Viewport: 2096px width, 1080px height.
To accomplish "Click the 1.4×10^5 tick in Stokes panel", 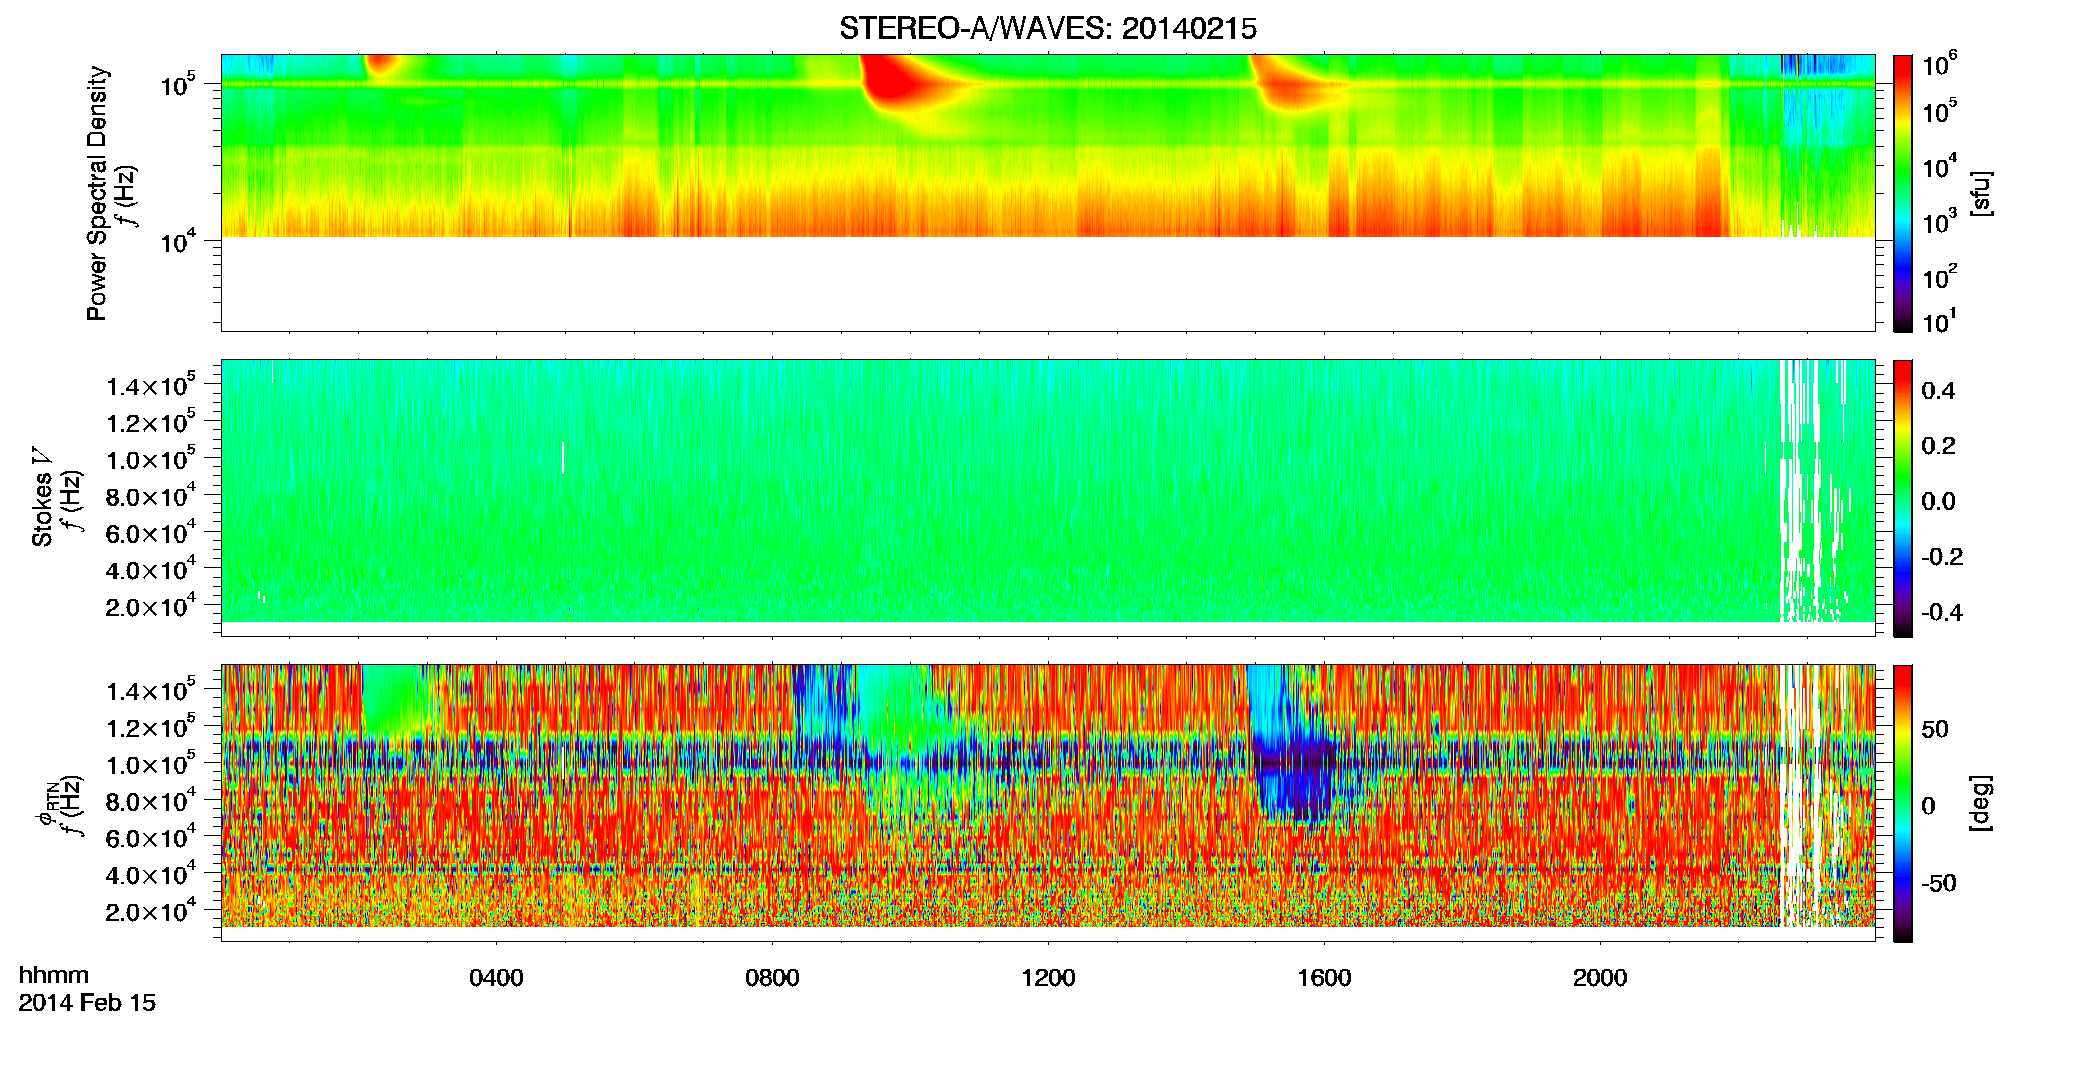I will (150, 386).
